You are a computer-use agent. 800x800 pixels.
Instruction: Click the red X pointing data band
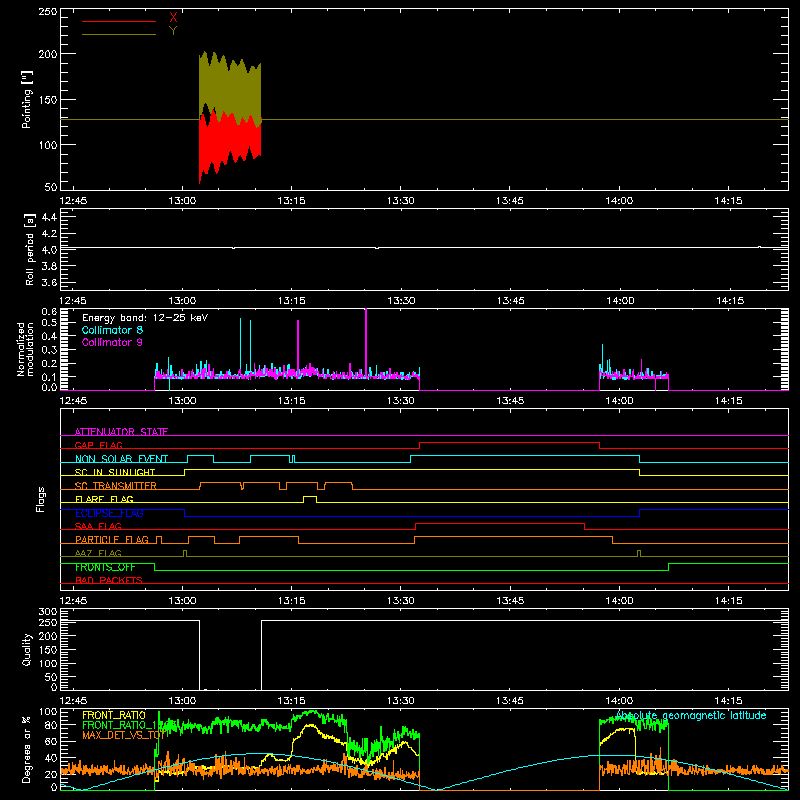230,143
